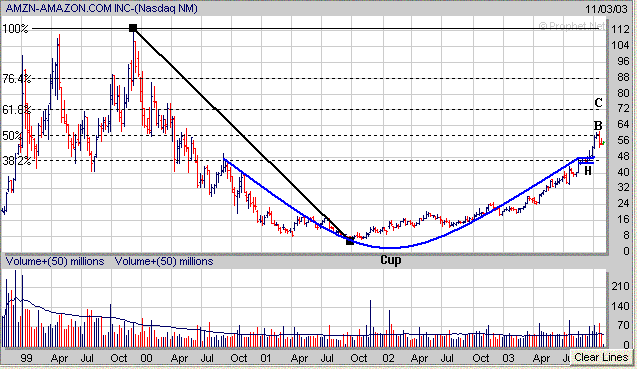This screenshot has height=369, width=637.
Task: Click the 88 price axis value
Action: (623, 77)
